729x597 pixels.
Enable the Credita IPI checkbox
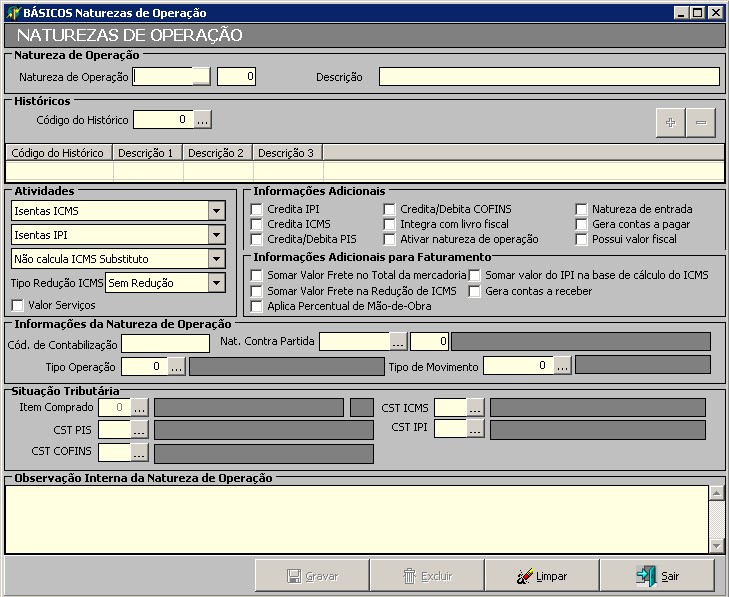(x=256, y=210)
